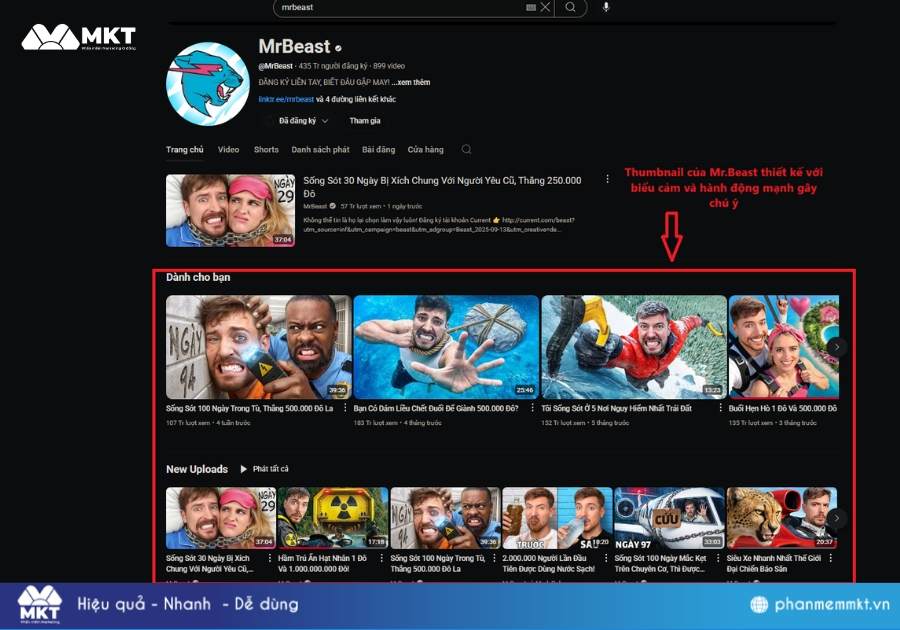
Task: Open options for Hầm Trú Ẩn Hạt Nhân video
Action: [382, 558]
